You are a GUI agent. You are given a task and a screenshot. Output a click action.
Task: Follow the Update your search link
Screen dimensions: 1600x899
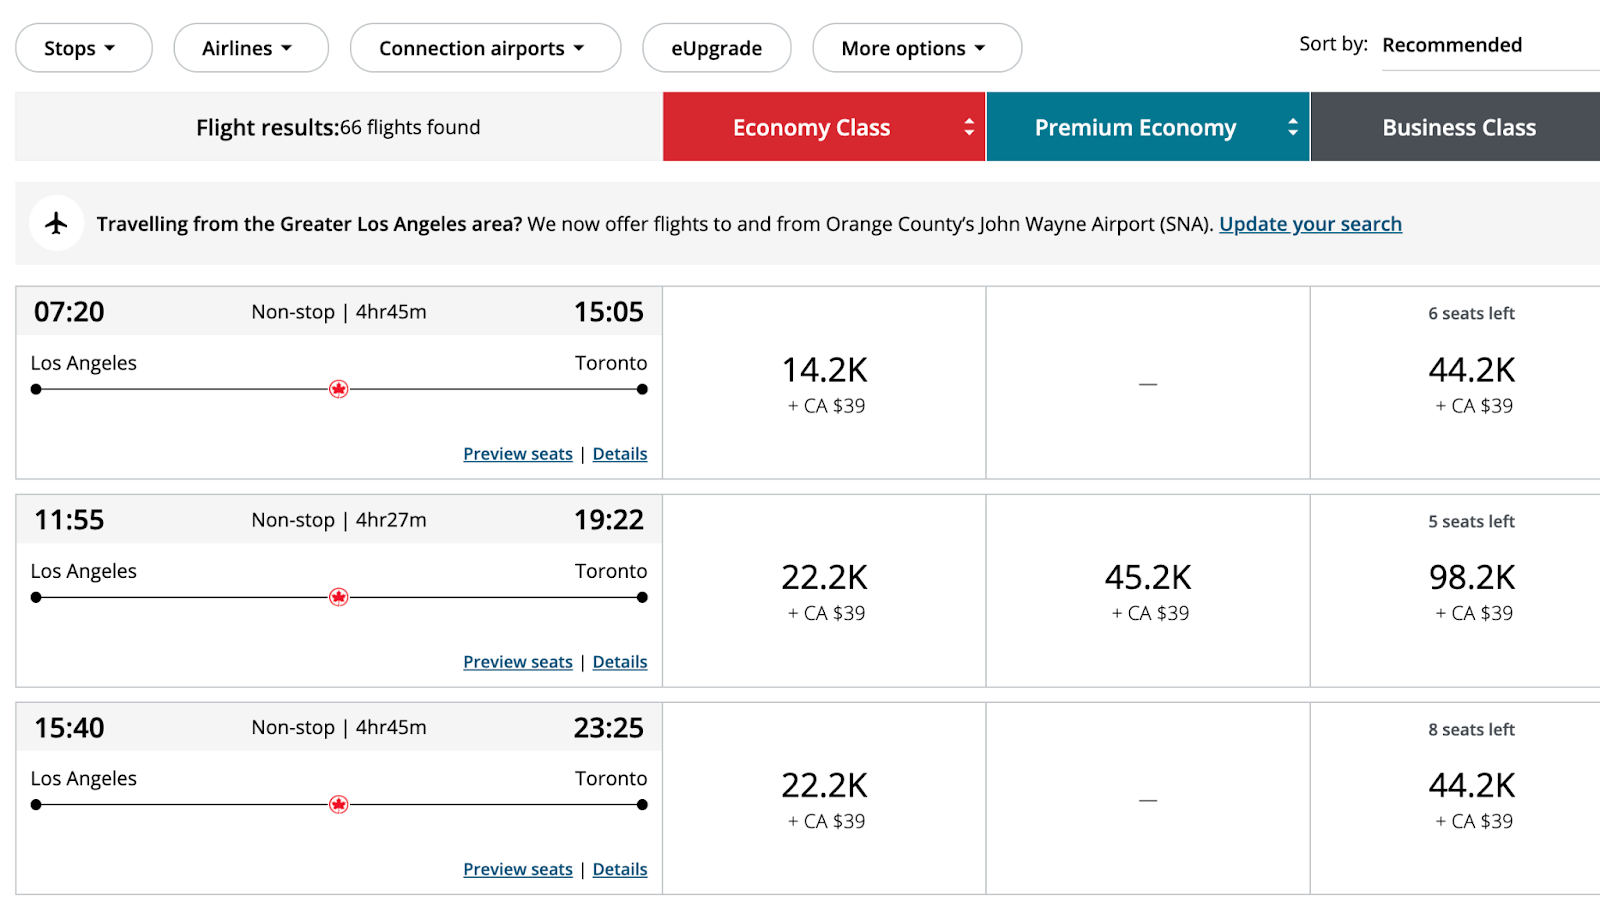(1310, 224)
